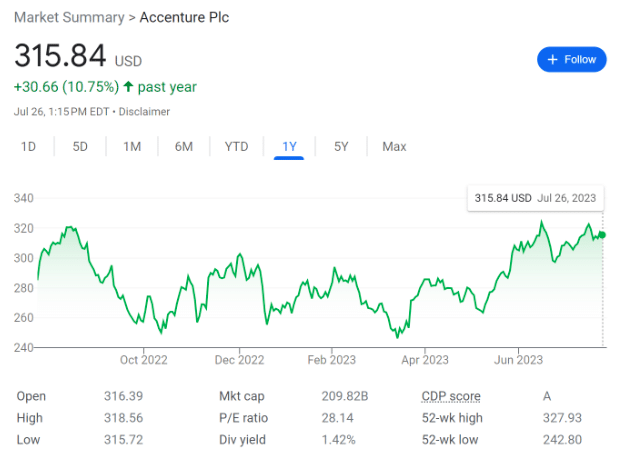Click the +30.66 (10.75%) change text
The image size is (639, 467).
[x=66, y=87]
